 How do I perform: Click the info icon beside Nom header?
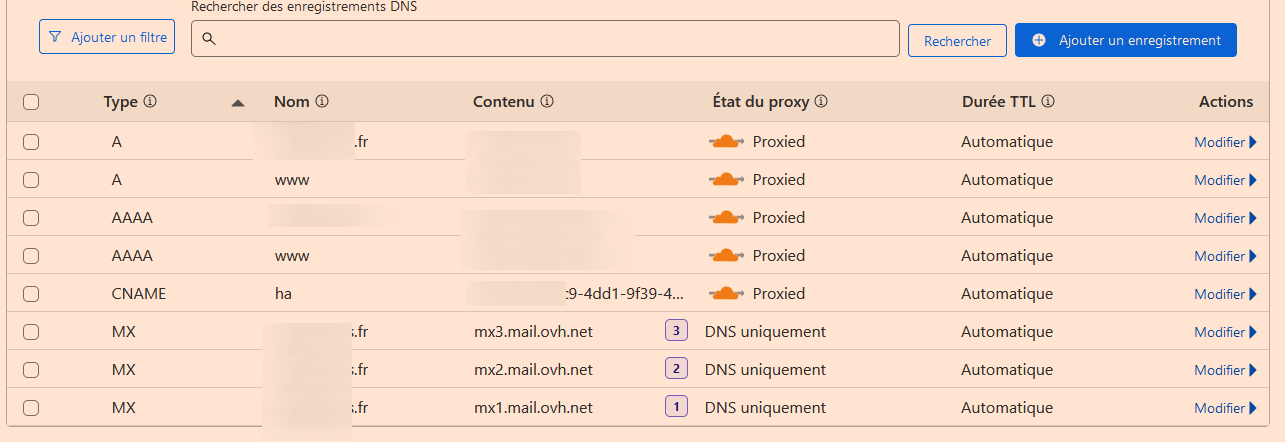(323, 102)
